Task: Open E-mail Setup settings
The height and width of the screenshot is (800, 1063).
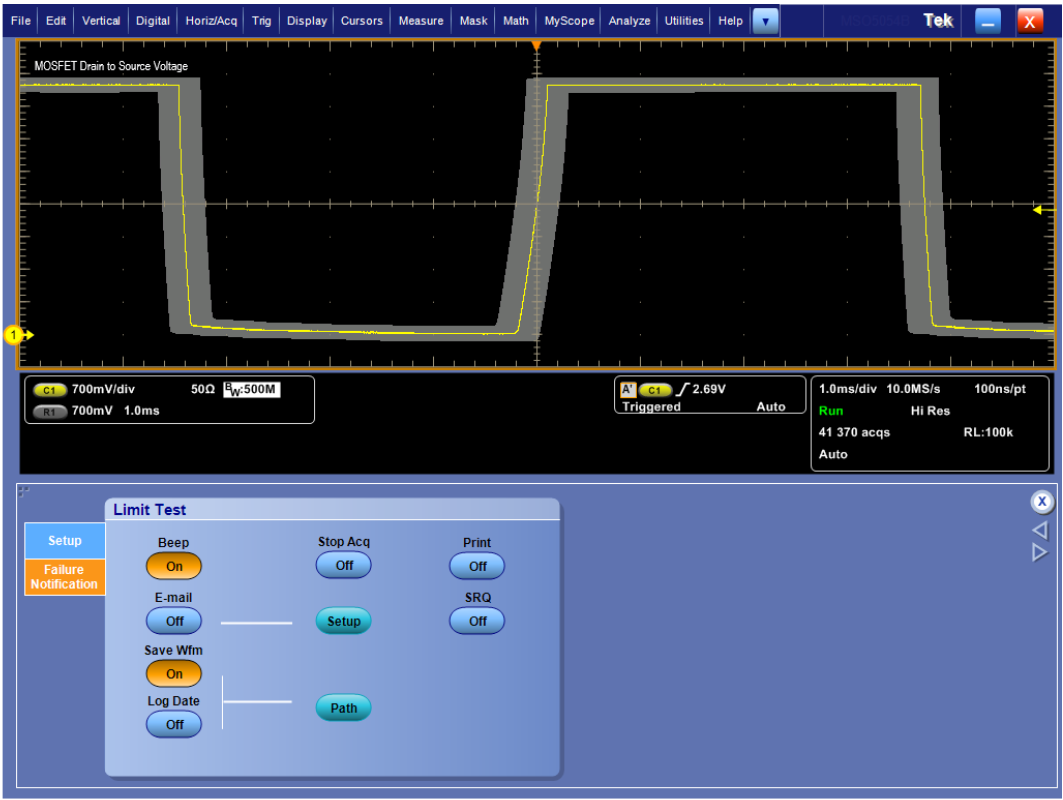Action: coord(343,621)
